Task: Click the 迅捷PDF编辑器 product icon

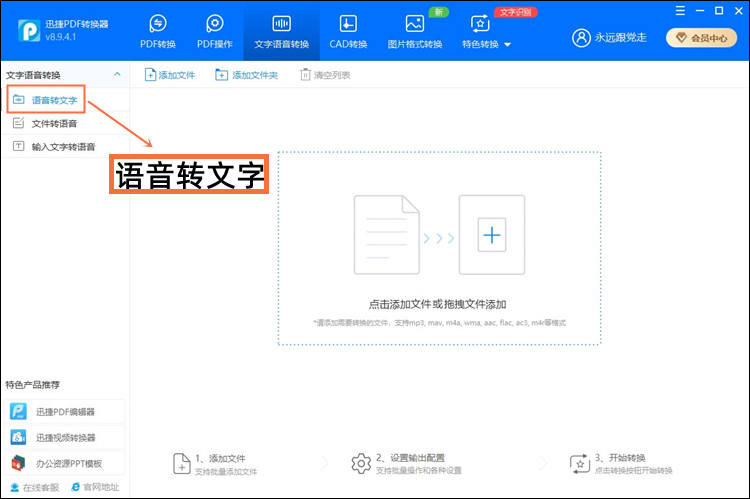Action: click(18, 411)
